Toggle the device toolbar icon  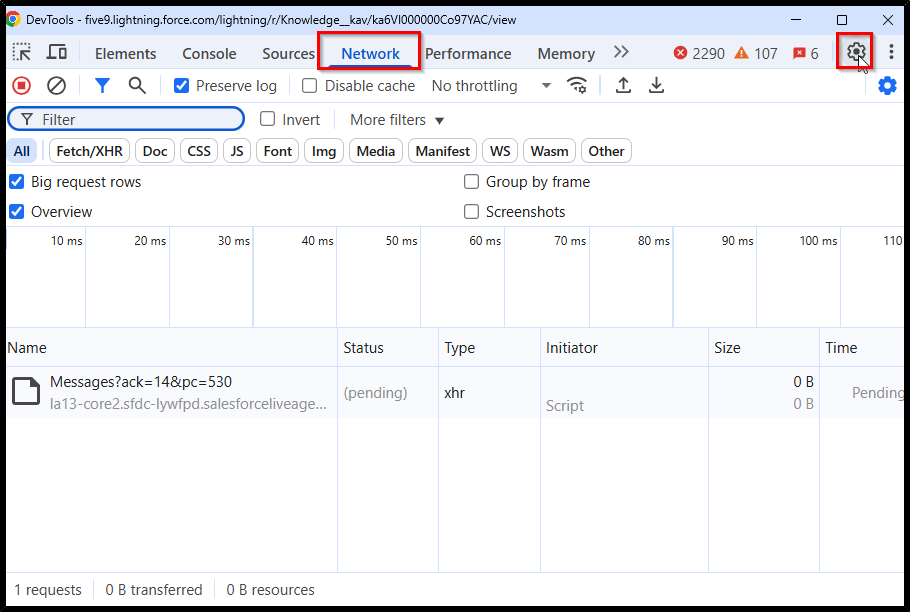click(x=56, y=53)
